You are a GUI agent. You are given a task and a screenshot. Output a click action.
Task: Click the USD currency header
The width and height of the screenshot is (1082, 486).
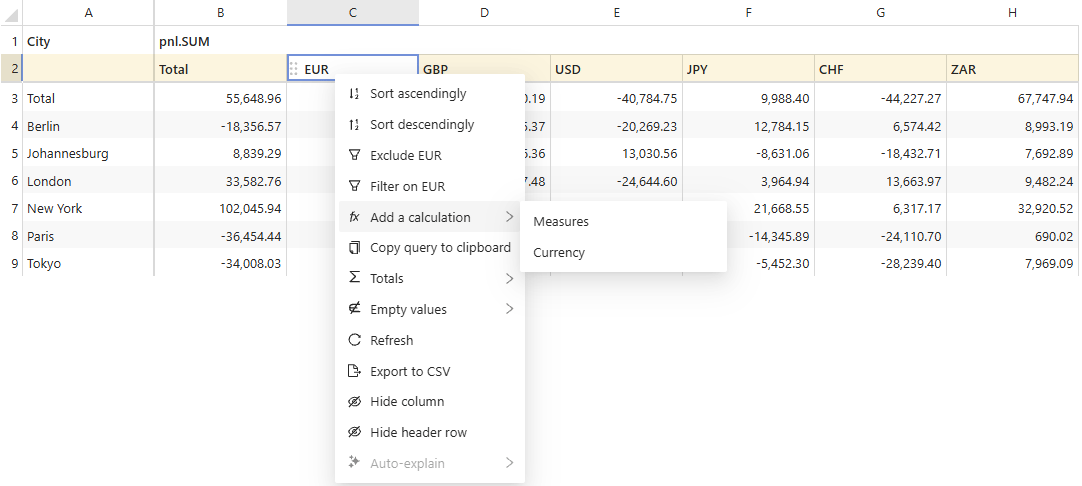pyautogui.click(x=616, y=69)
